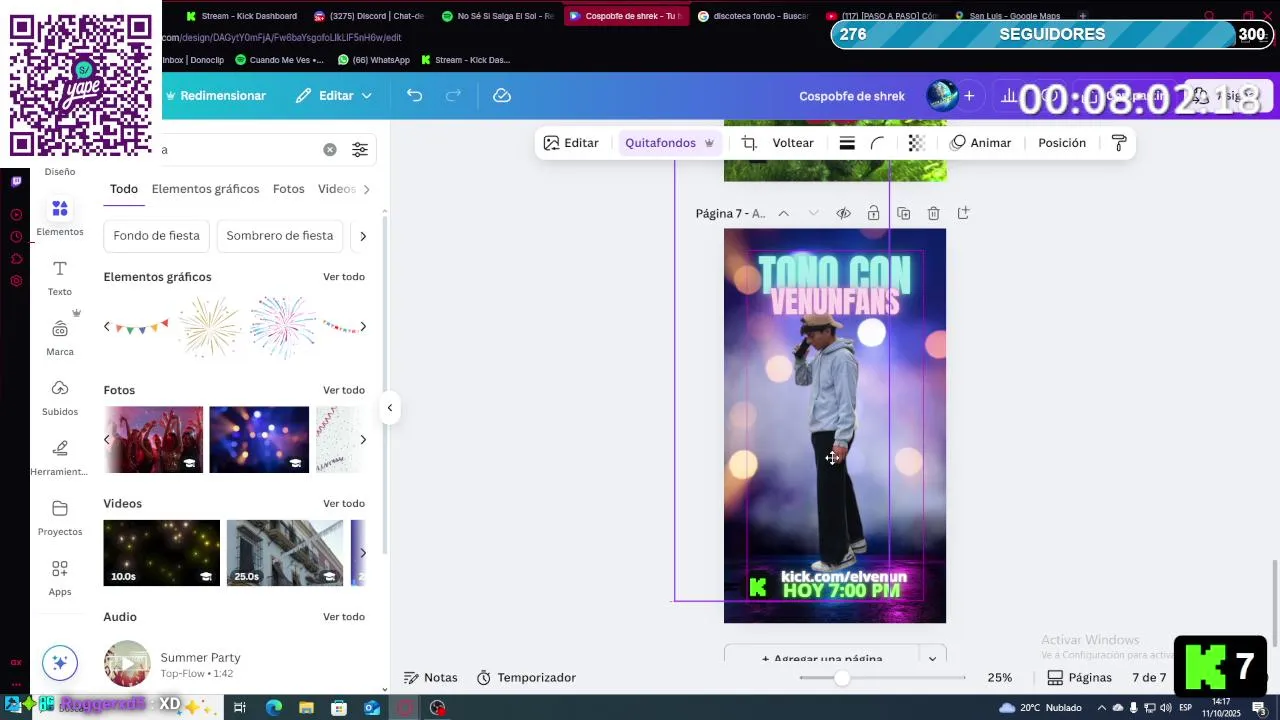Open the search filters icon
The height and width of the screenshot is (720, 1280).
[x=360, y=150]
